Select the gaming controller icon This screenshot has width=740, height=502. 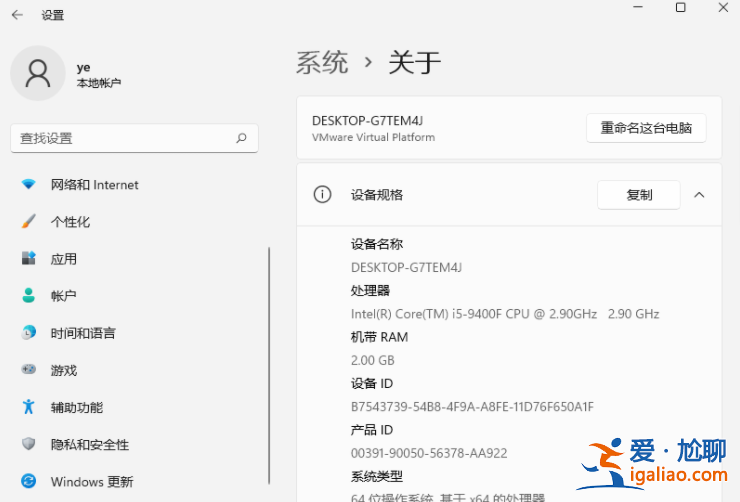click(x=28, y=369)
